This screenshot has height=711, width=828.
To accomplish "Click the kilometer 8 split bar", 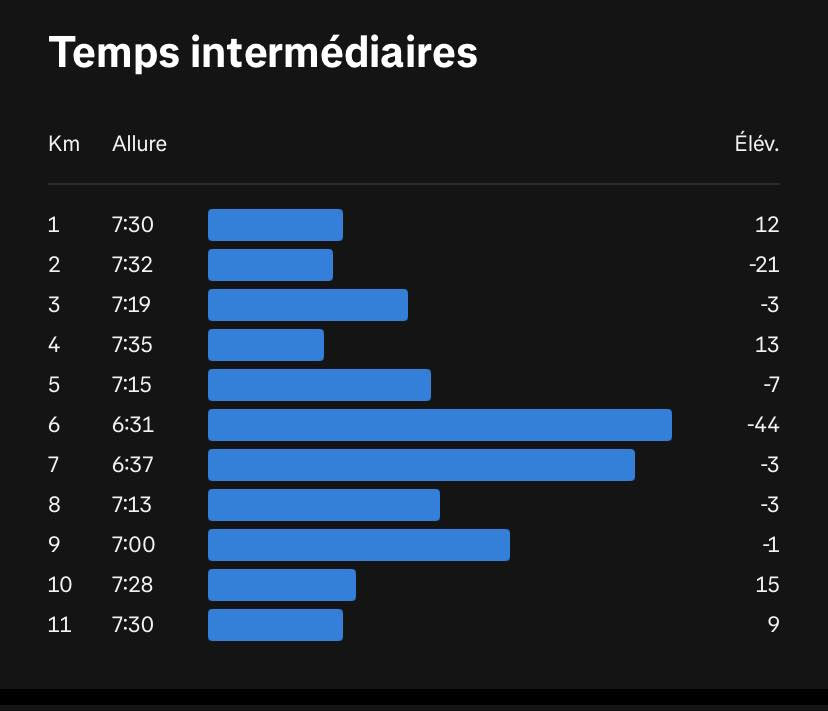I will coord(324,505).
